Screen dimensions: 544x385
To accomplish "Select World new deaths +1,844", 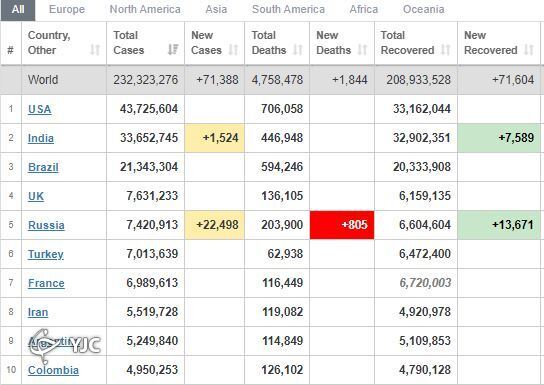I will click(350, 80).
